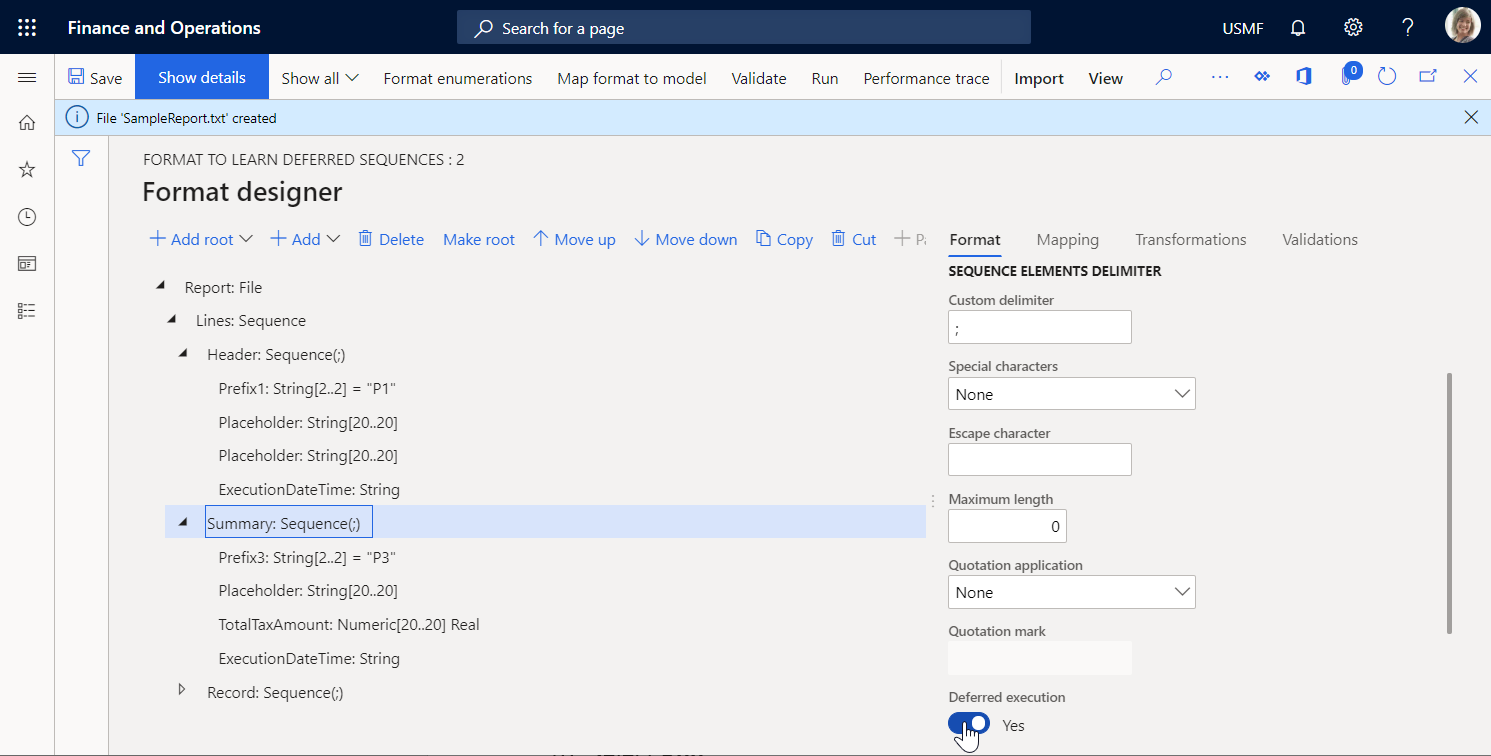Image resolution: width=1491 pixels, height=756 pixels.
Task: Click Show details highlighted button
Action: [201, 76]
